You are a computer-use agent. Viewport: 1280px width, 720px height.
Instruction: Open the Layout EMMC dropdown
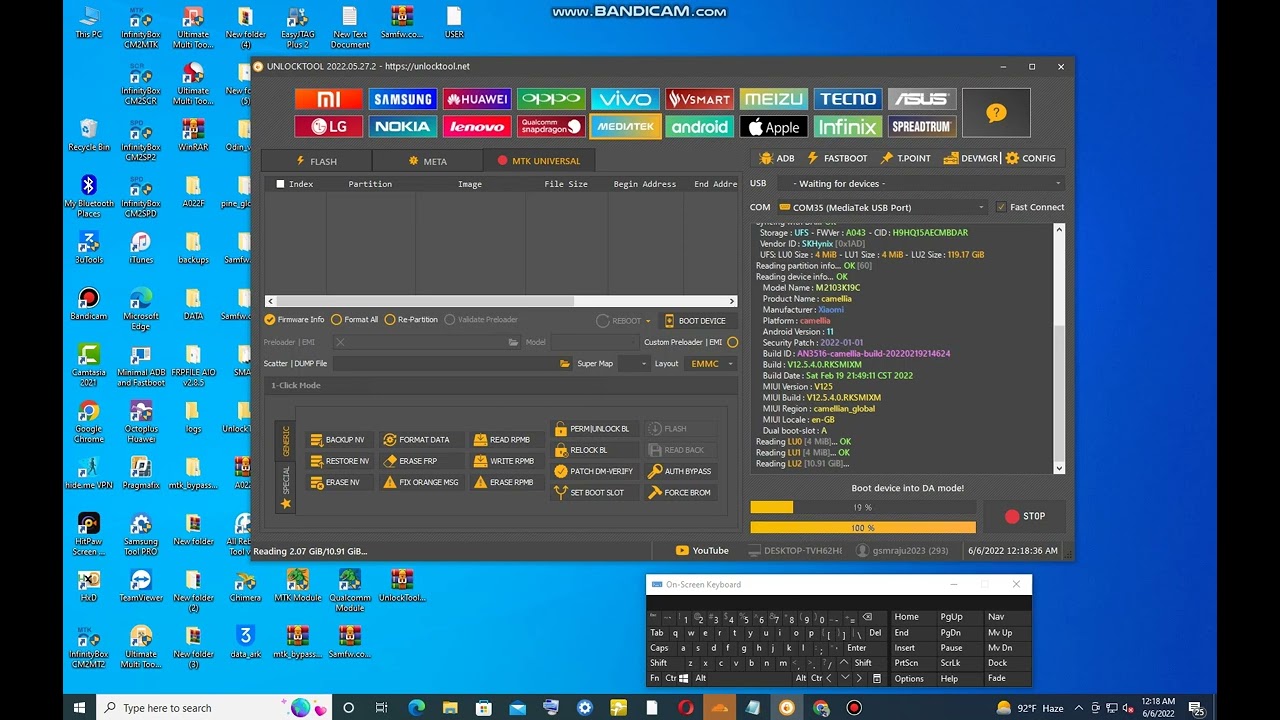(713, 364)
